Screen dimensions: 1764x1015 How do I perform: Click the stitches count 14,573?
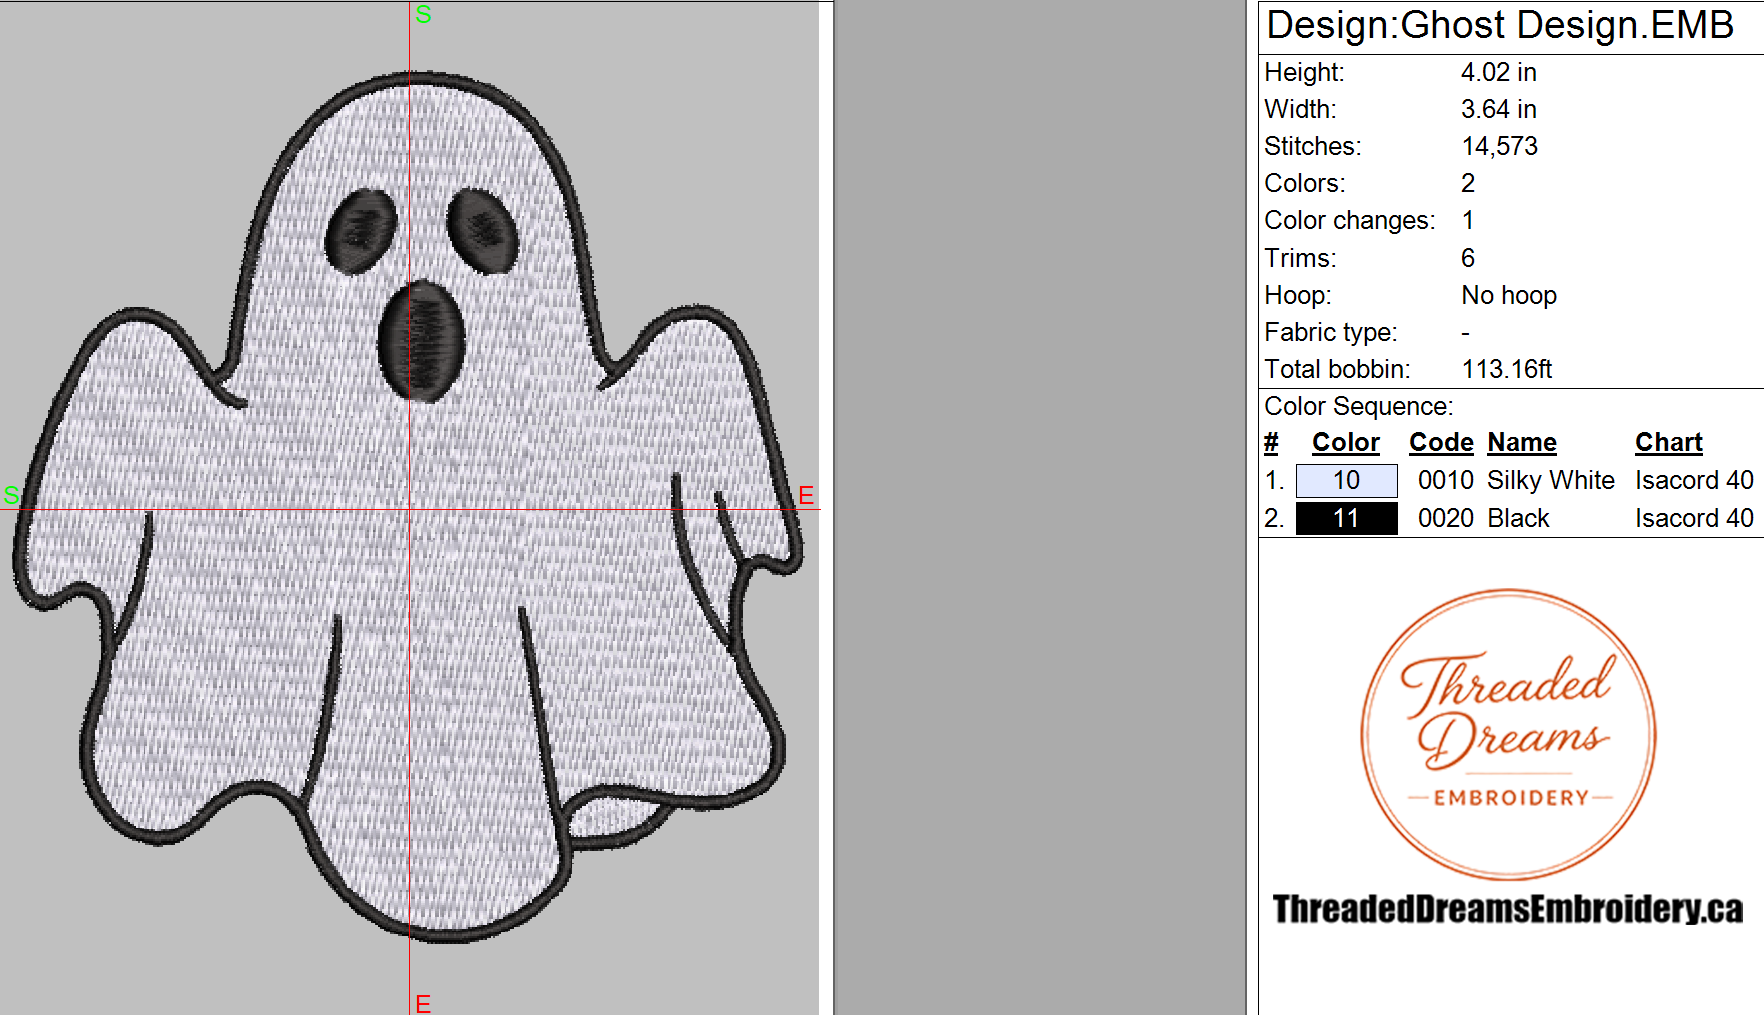[x=1499, y=146]
